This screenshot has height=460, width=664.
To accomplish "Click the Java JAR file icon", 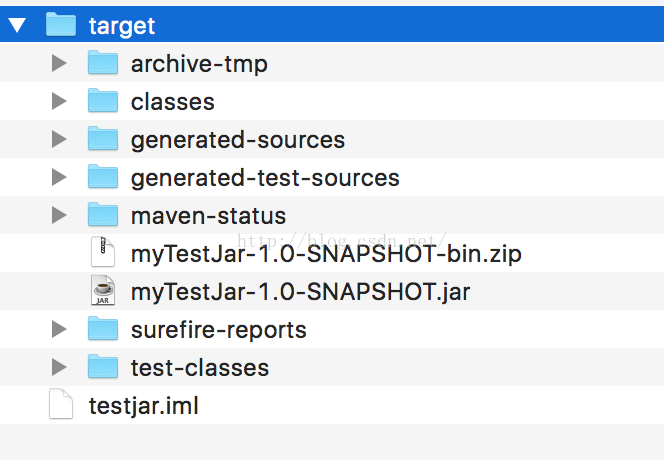I will (x=103, y=291).
